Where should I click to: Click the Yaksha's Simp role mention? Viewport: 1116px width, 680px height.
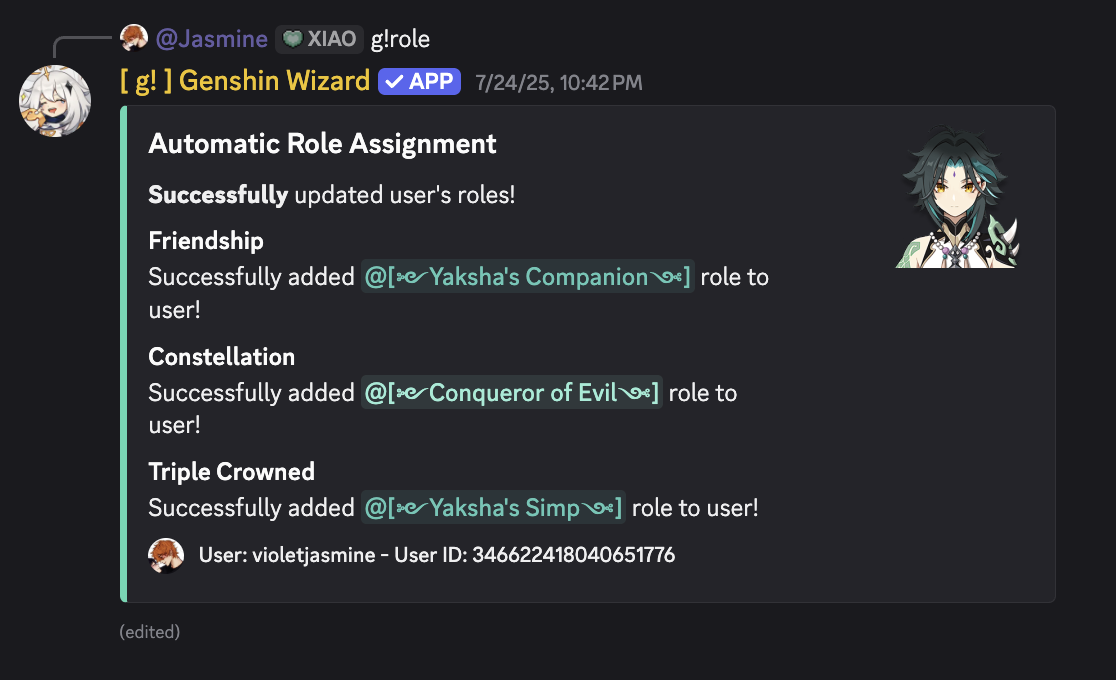[493, 507]
